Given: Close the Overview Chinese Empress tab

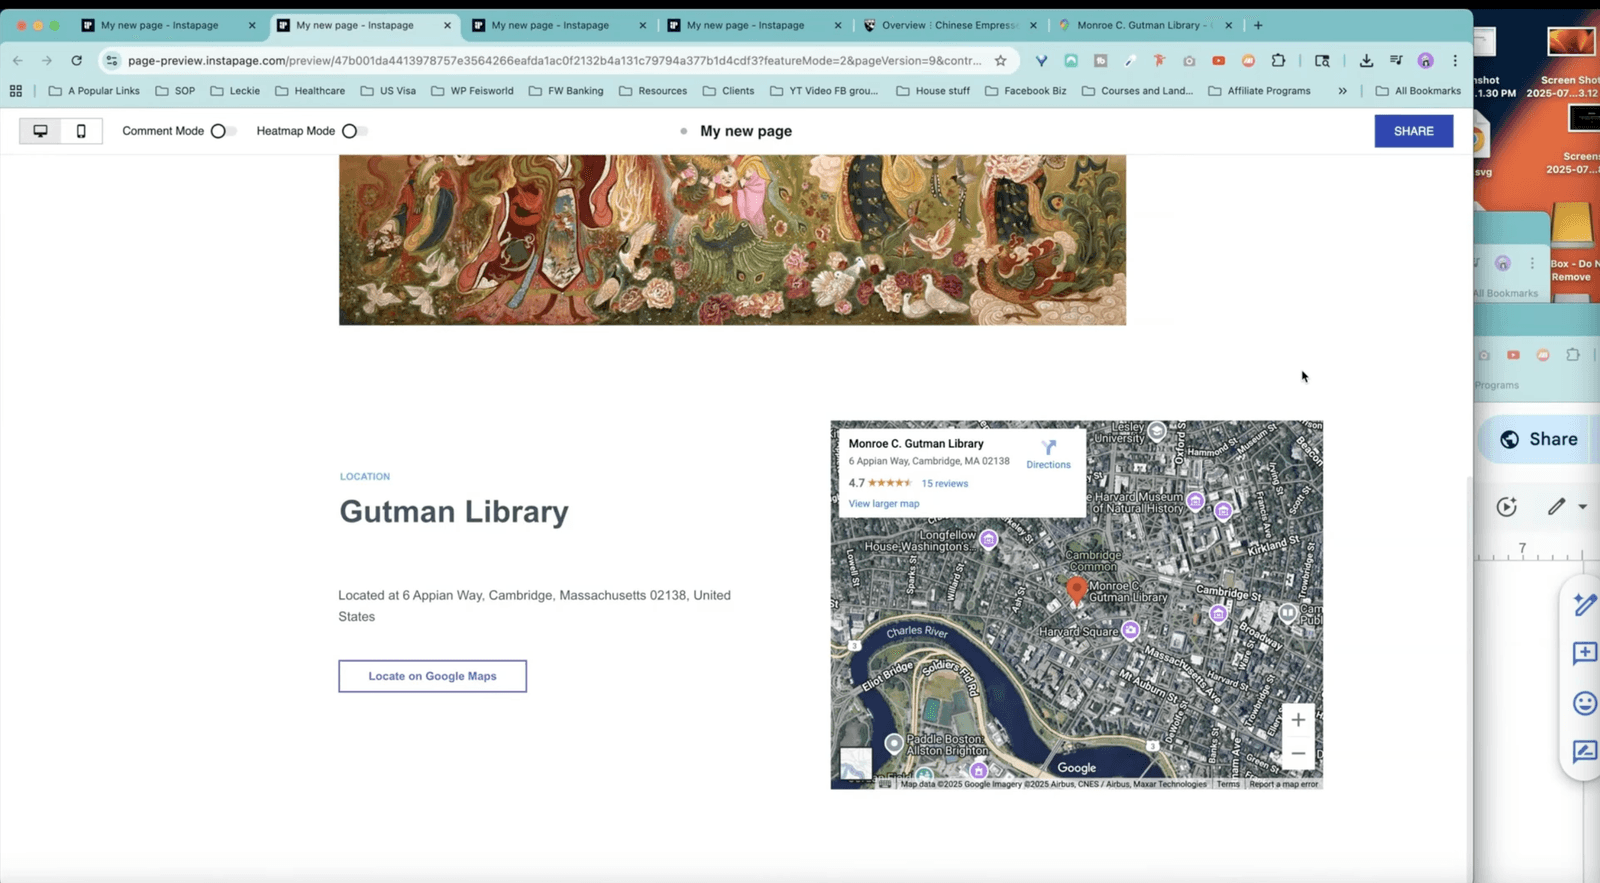Looking at the screenshot, I should (x=1033, y=25).
